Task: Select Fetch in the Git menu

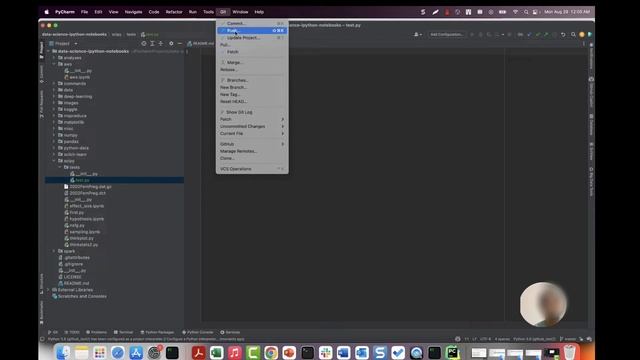Action: 252,52
